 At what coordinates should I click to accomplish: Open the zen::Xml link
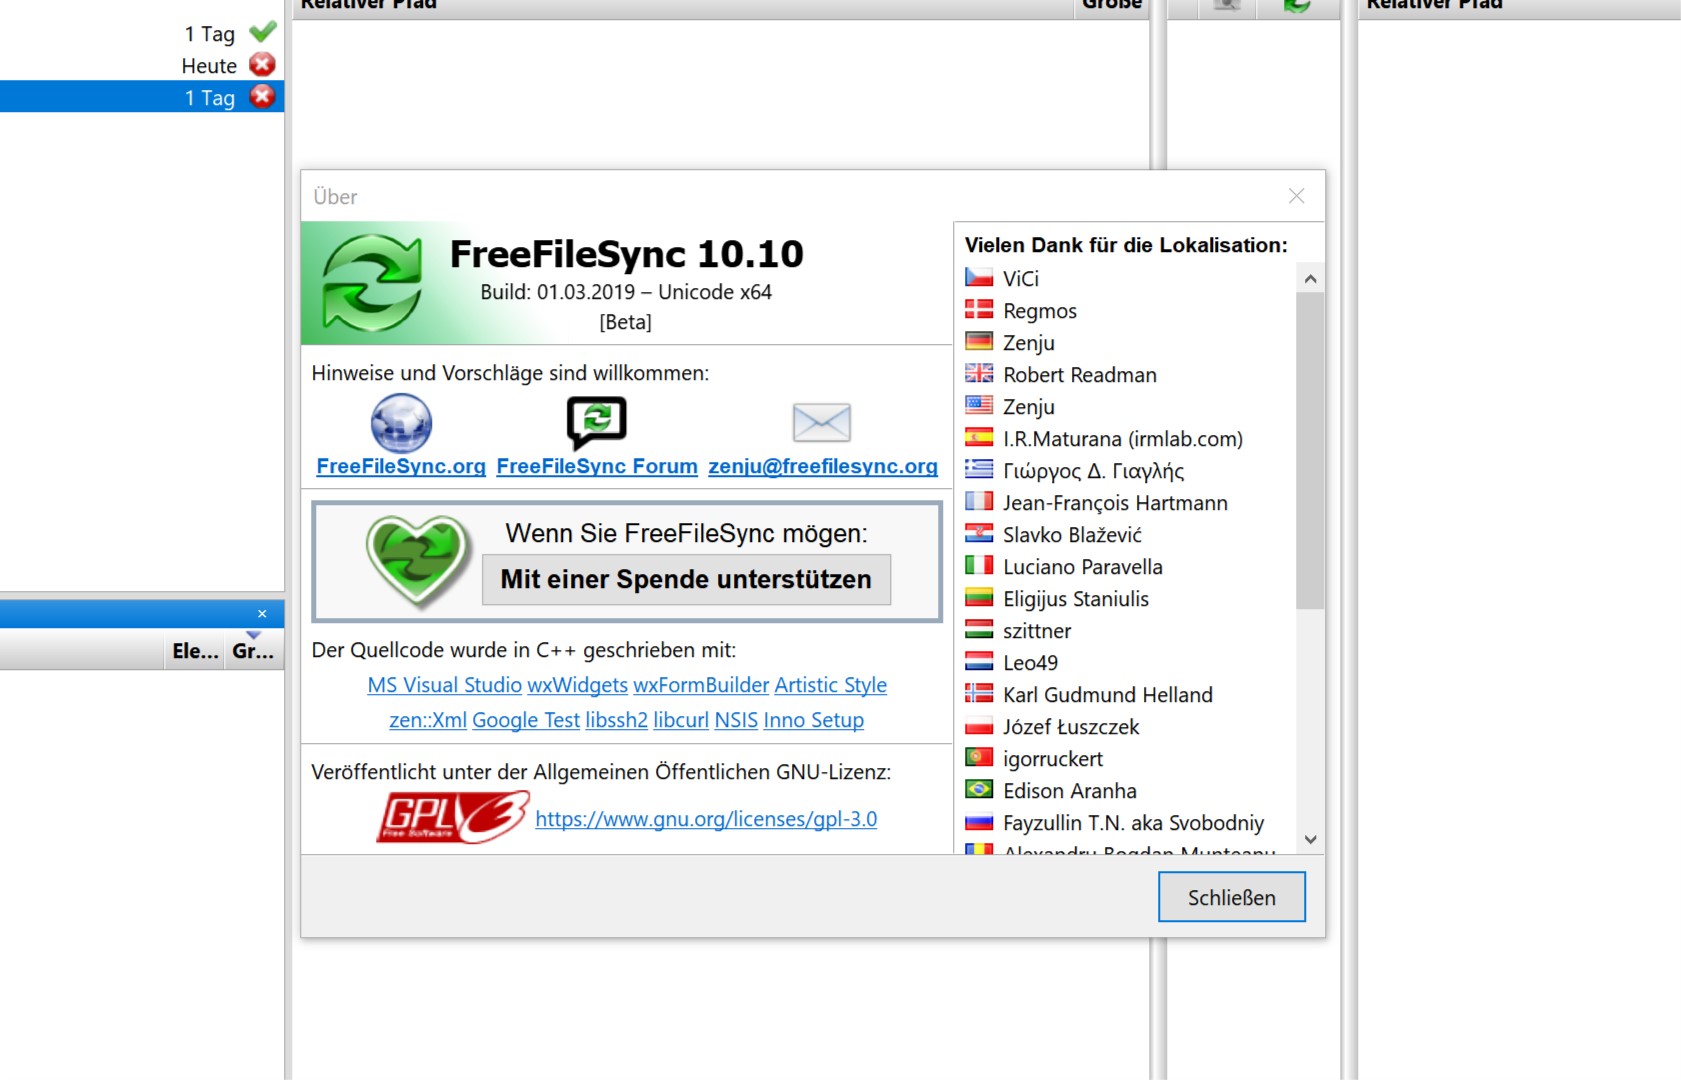(x=428, y=720)
